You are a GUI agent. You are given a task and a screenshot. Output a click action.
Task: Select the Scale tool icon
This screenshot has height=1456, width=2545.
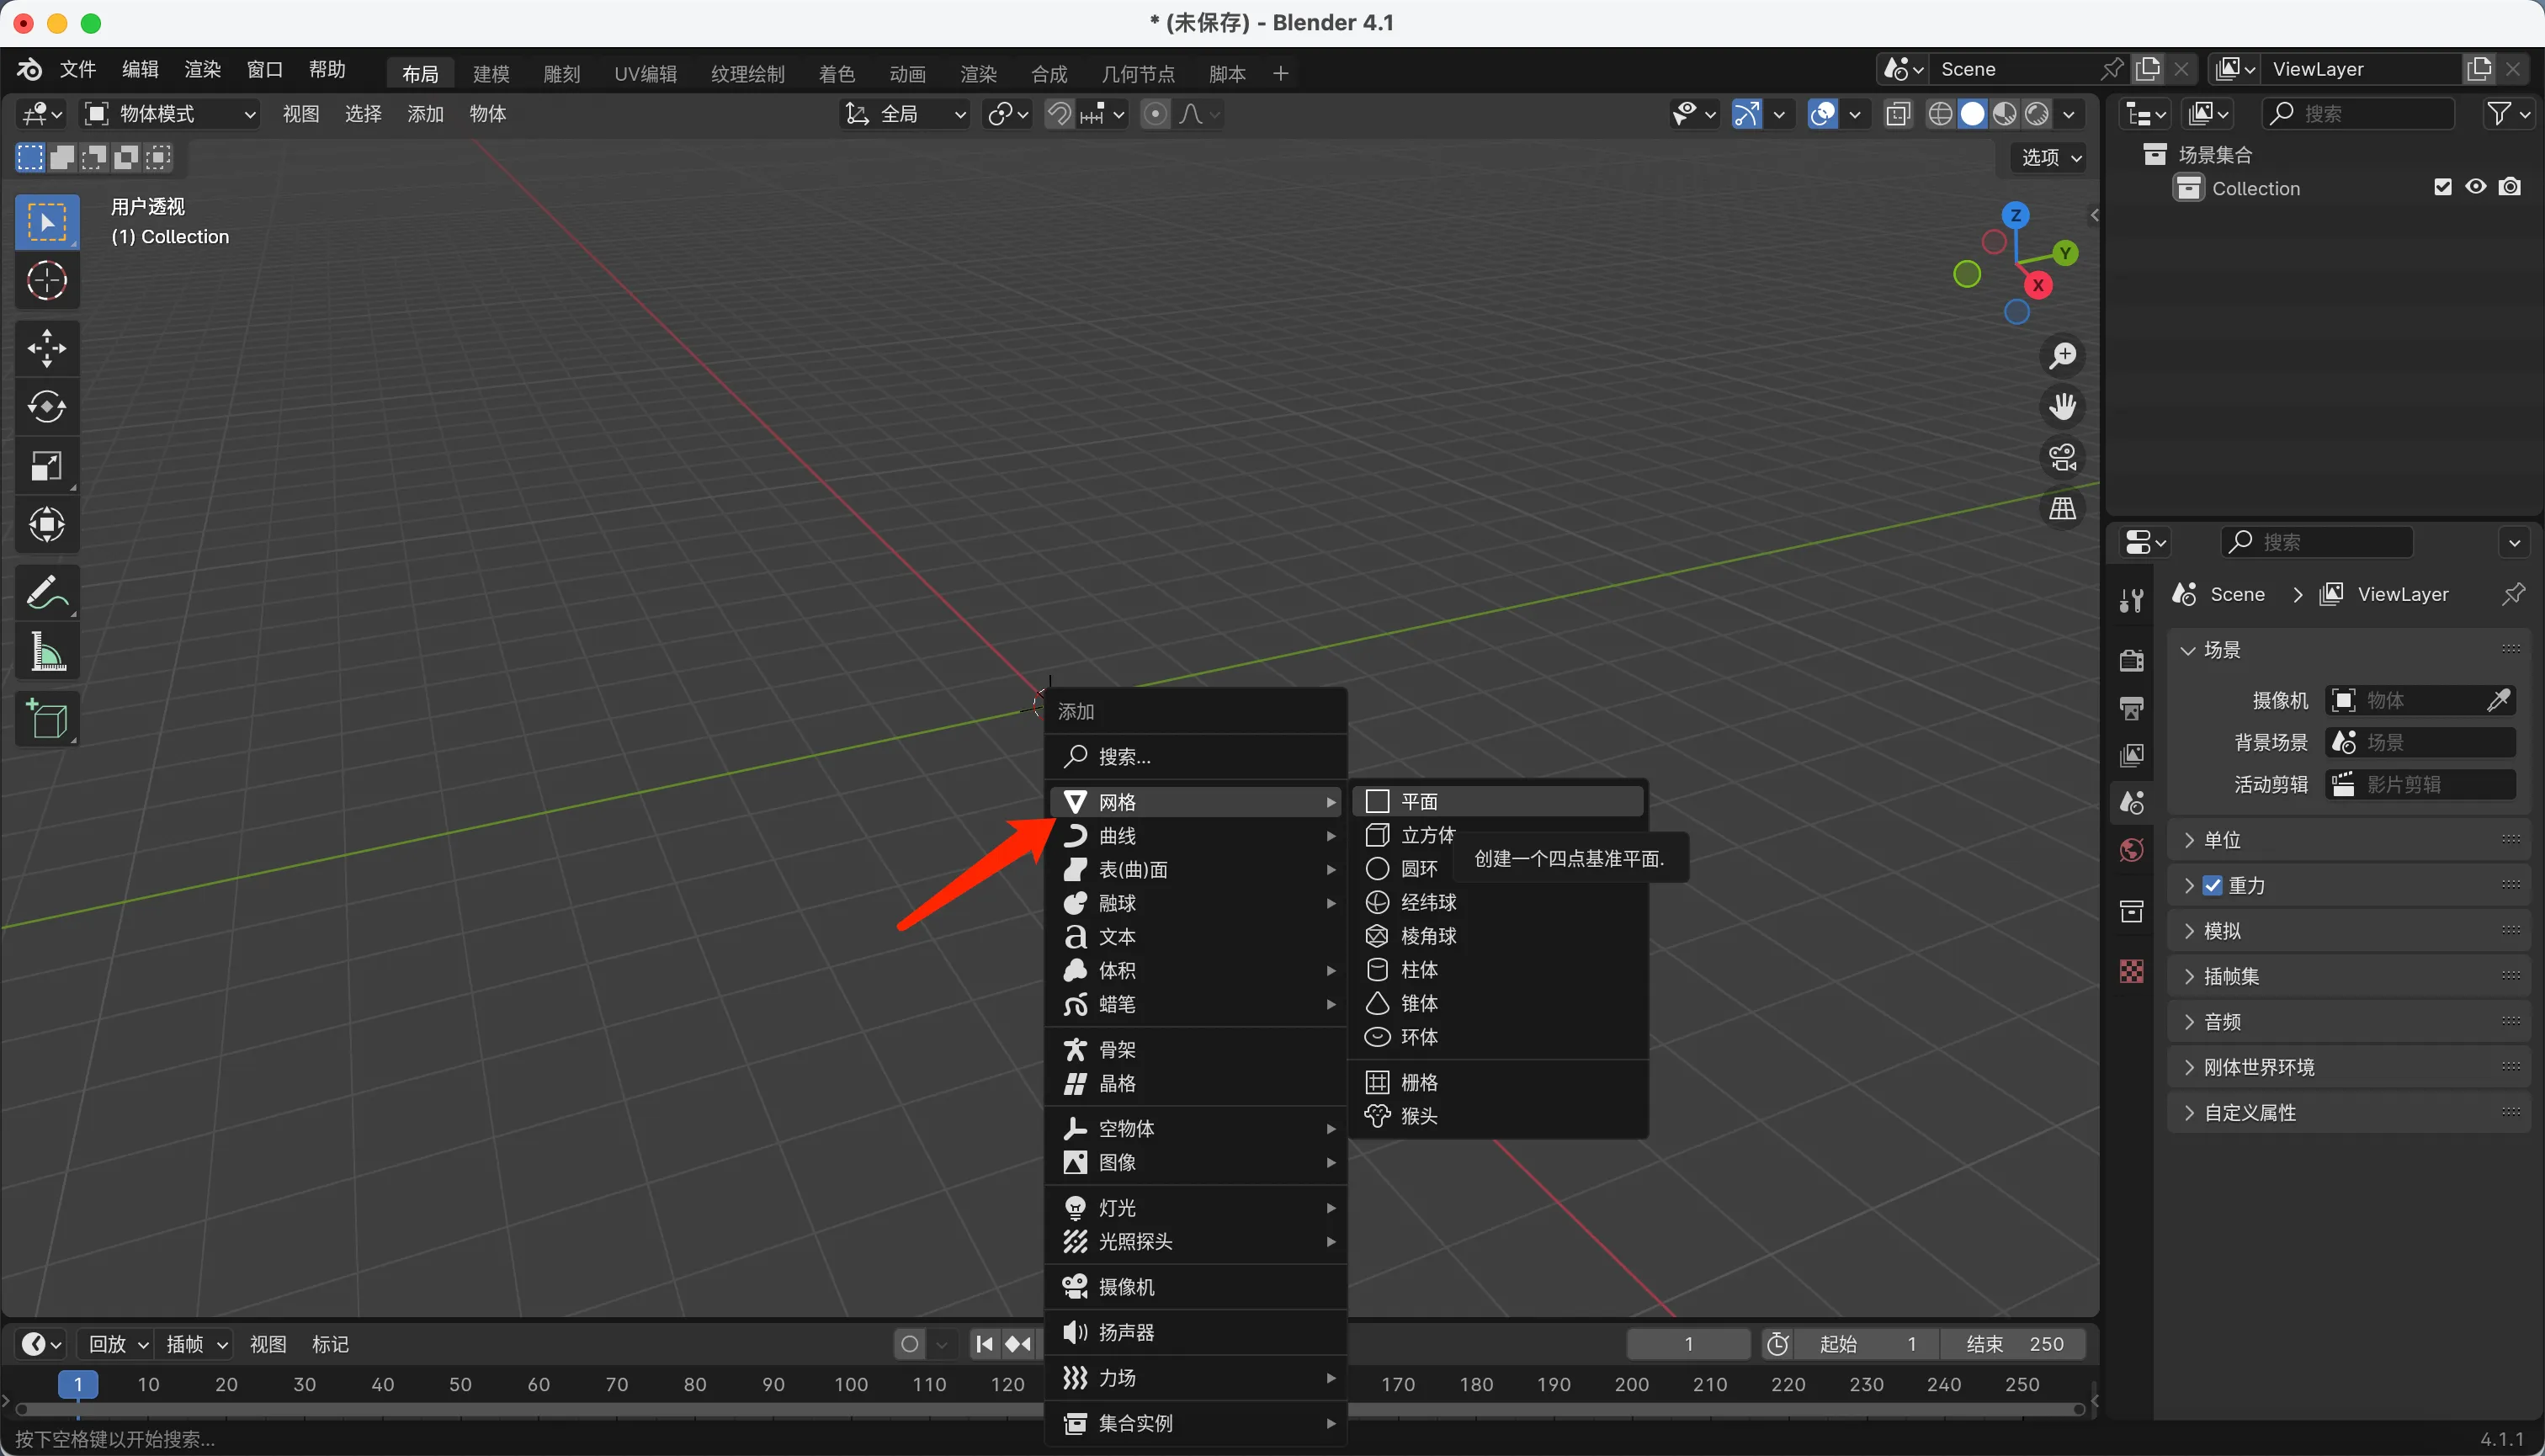coord(46,466)
